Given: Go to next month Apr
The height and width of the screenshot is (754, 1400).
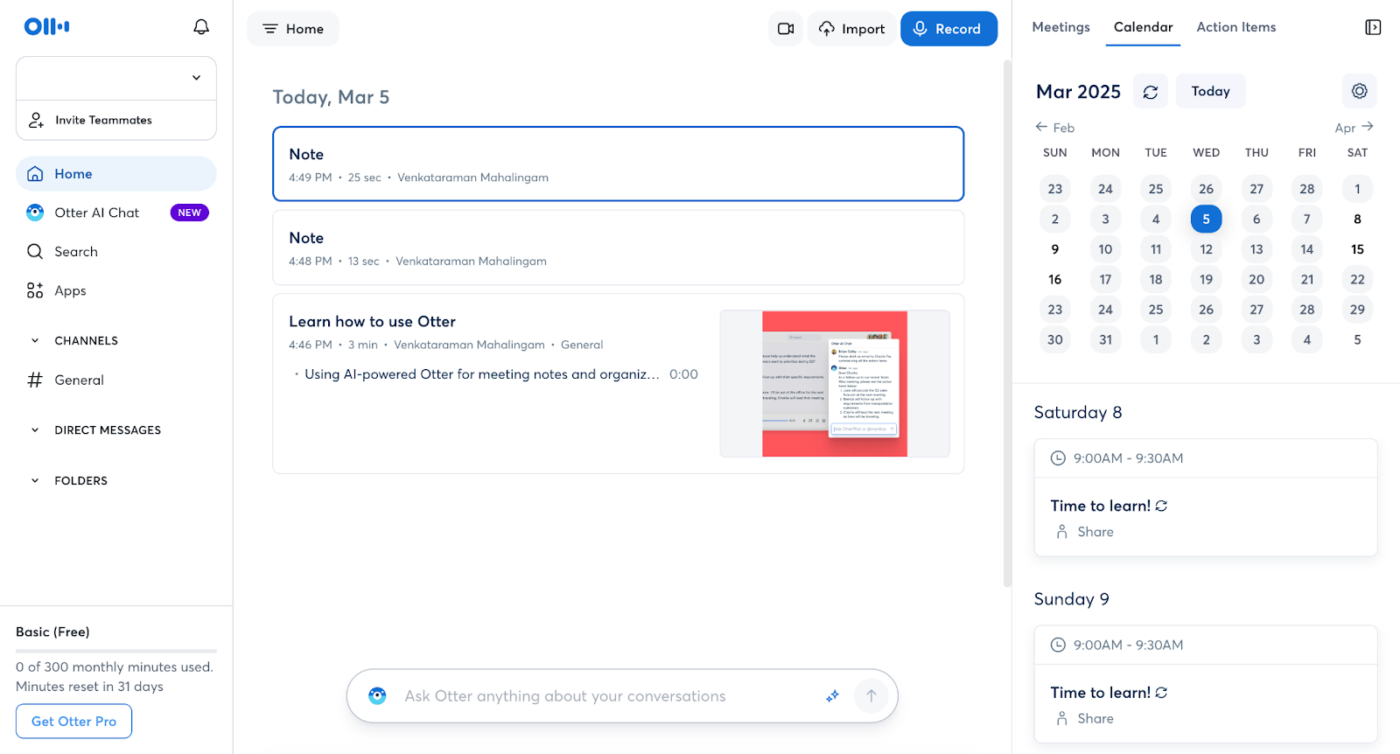Looking at the screenshot, I should pyautogui.click(x=1354, y=127).
